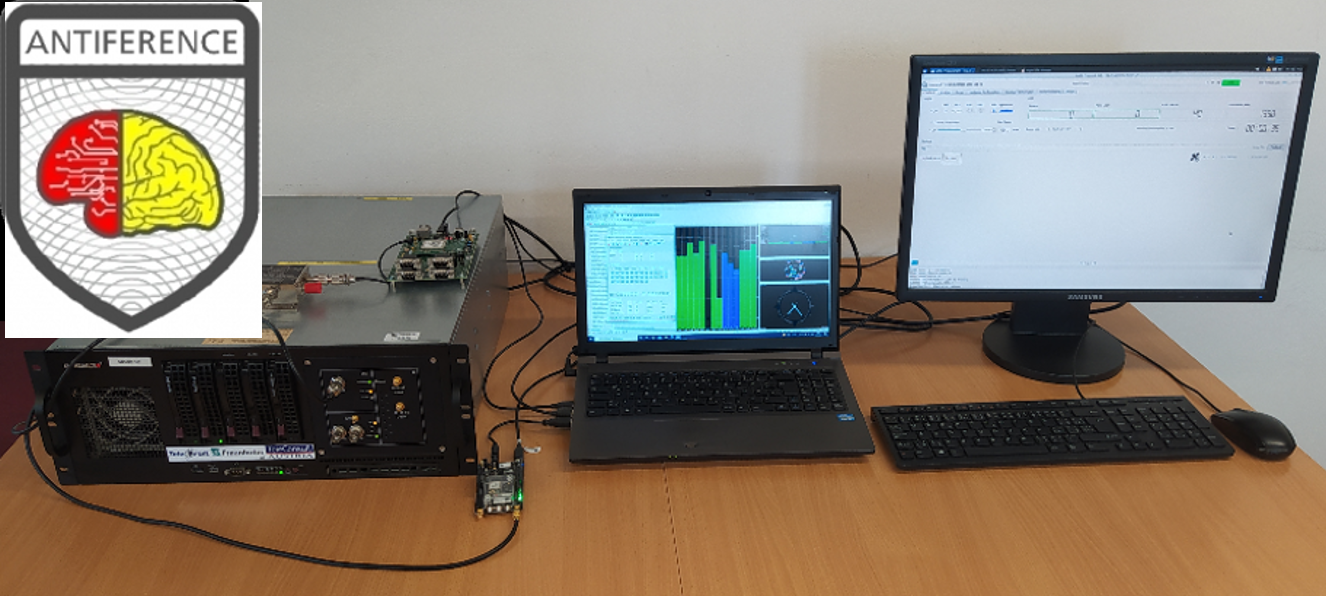Click the button at the right edge of the monitor panel
1326x596 pixels.
coord(1276,148)
